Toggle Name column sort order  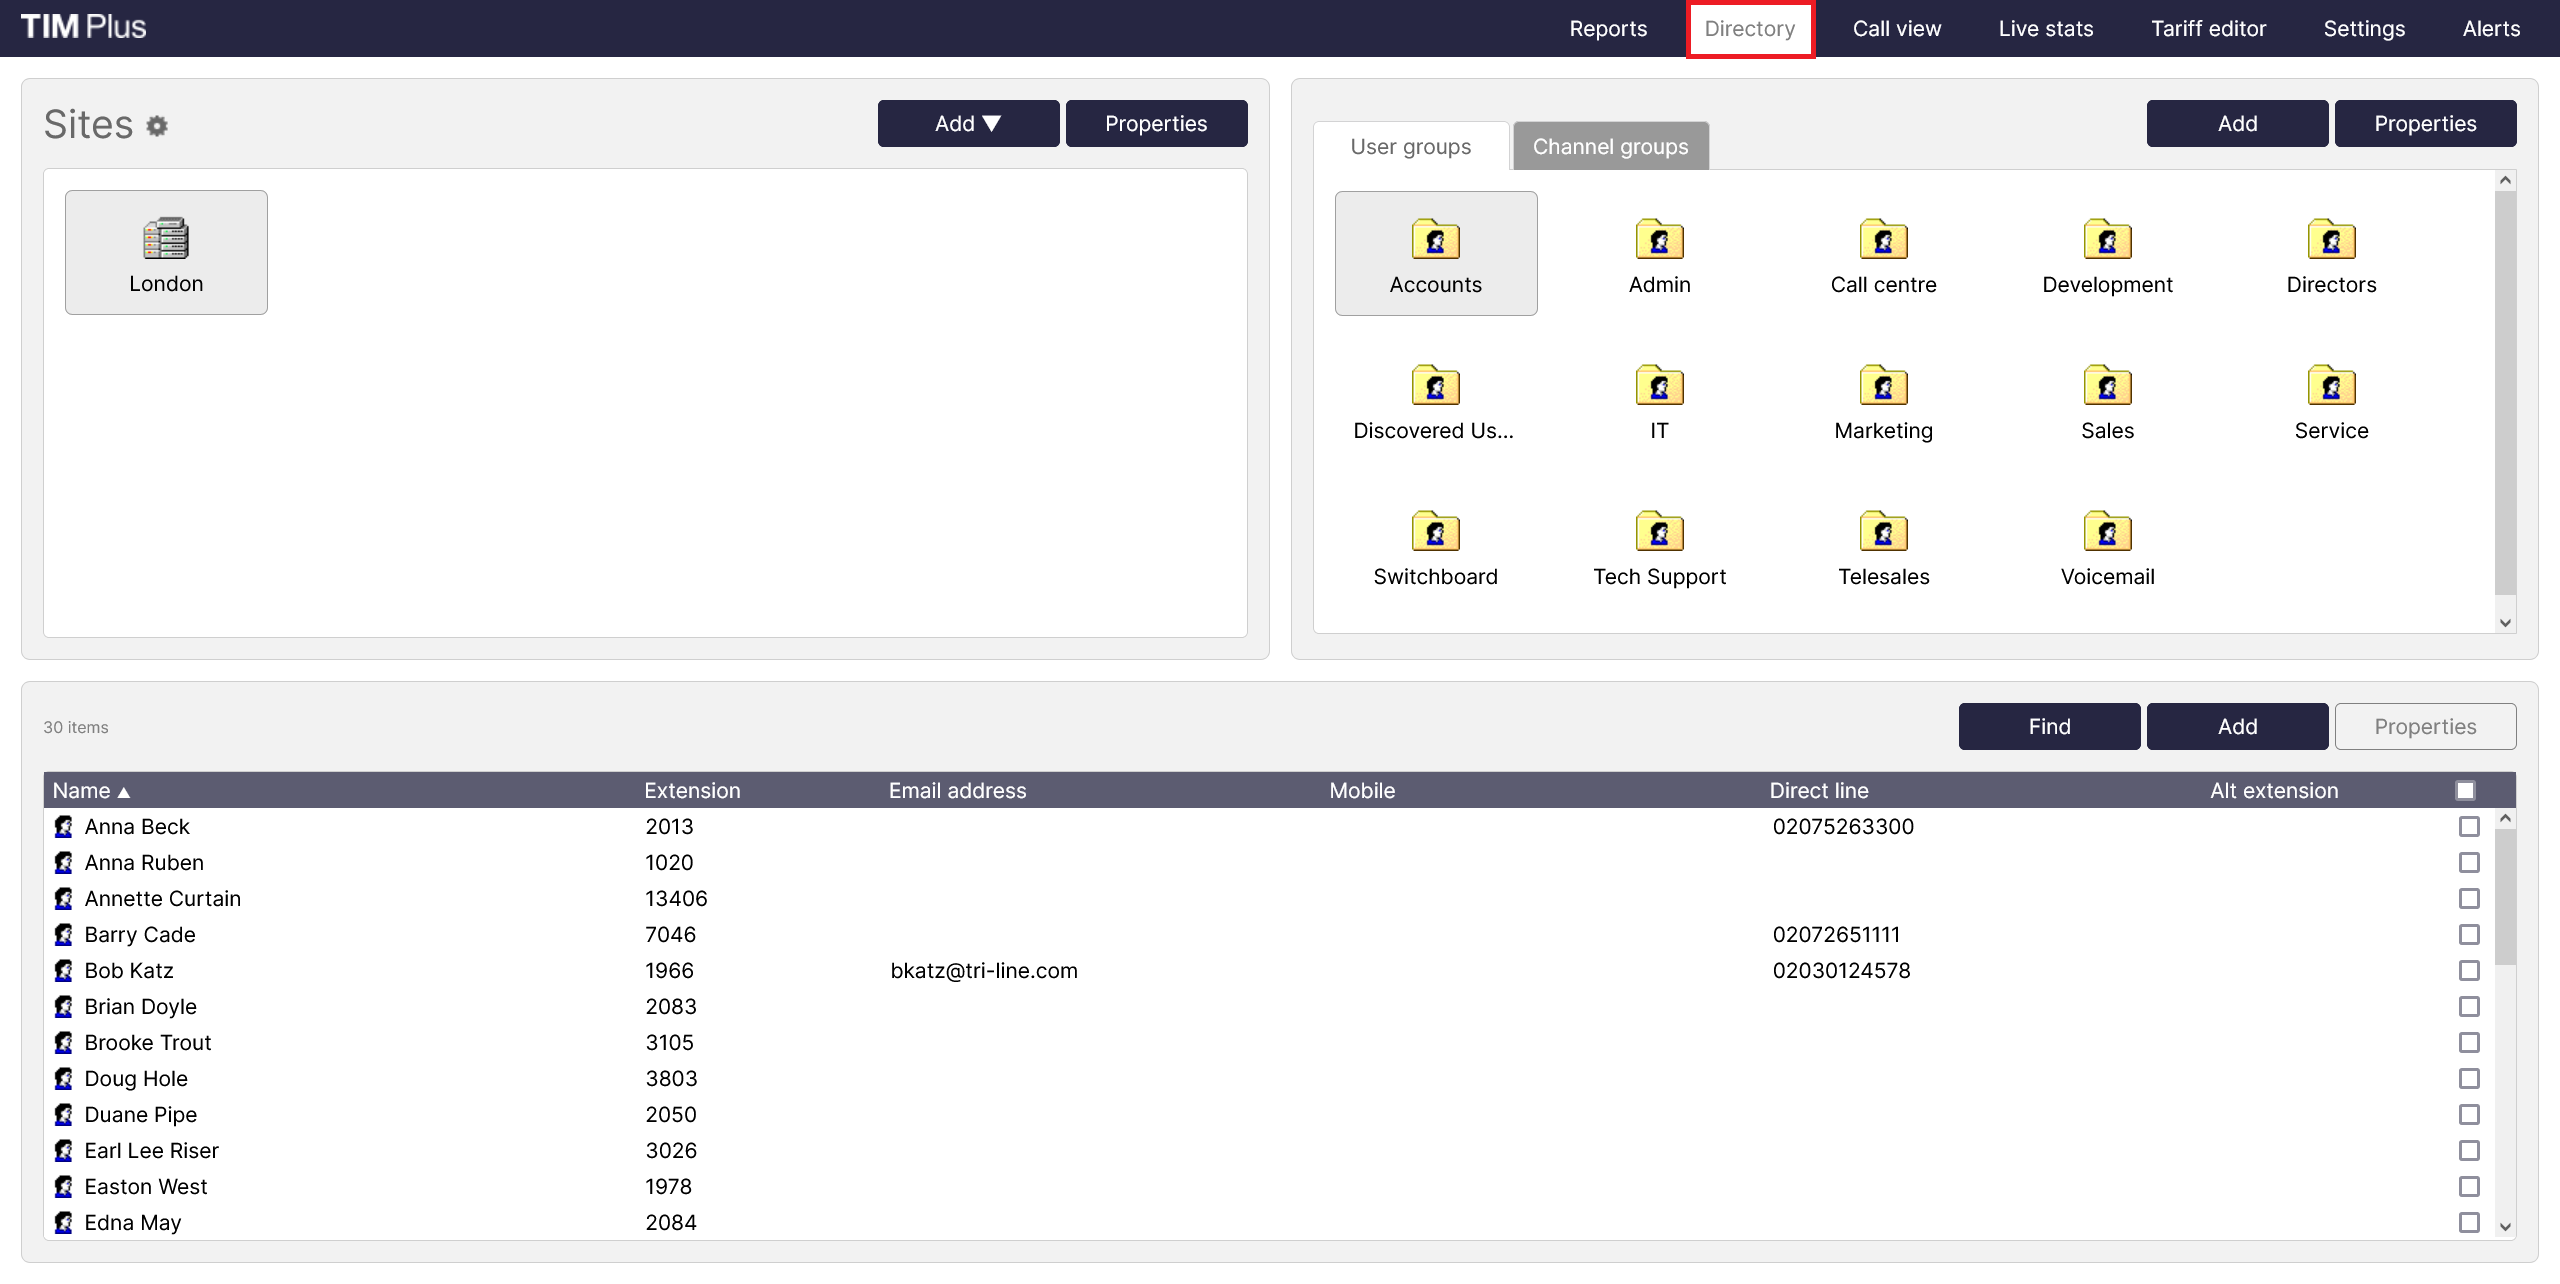[x=91, y=790]
